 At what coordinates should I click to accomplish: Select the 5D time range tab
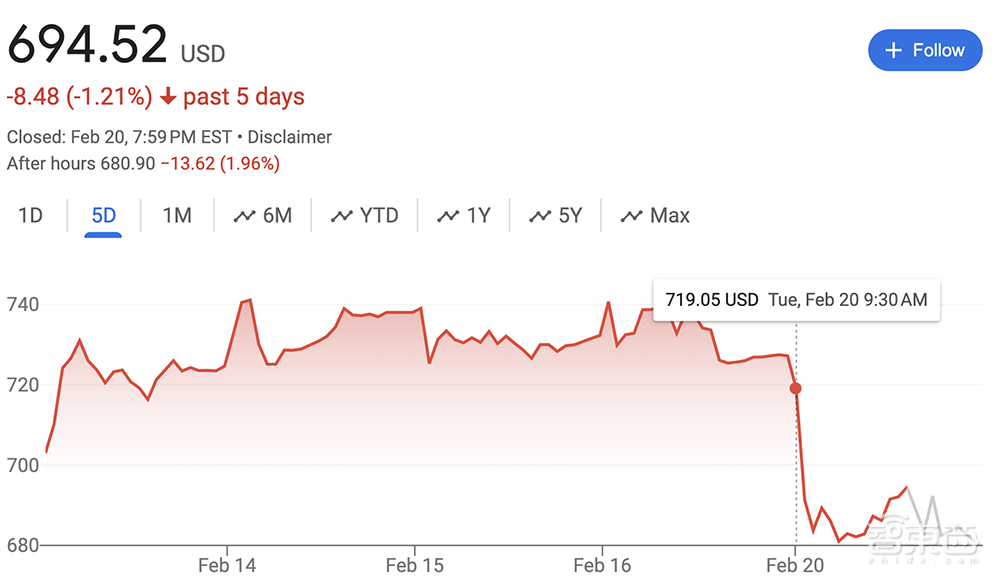(x=103, y=215)
